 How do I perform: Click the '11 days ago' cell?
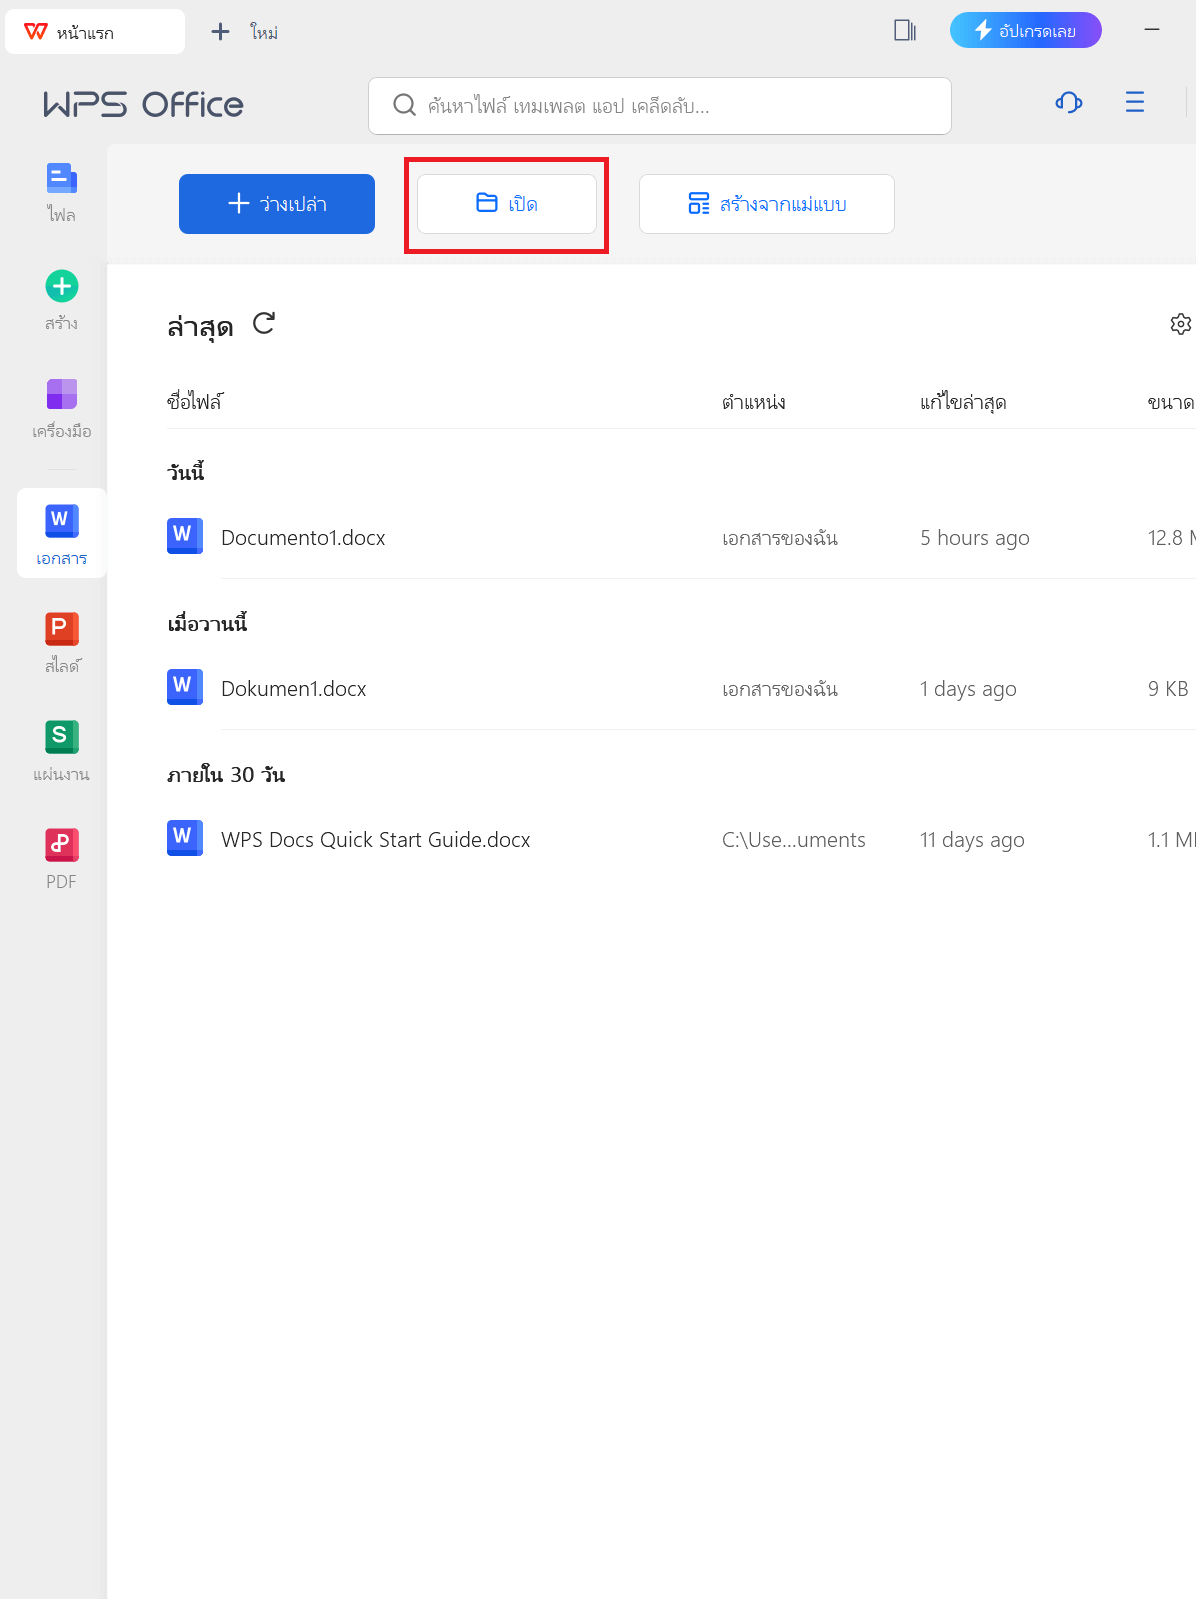tap(972, 840)
